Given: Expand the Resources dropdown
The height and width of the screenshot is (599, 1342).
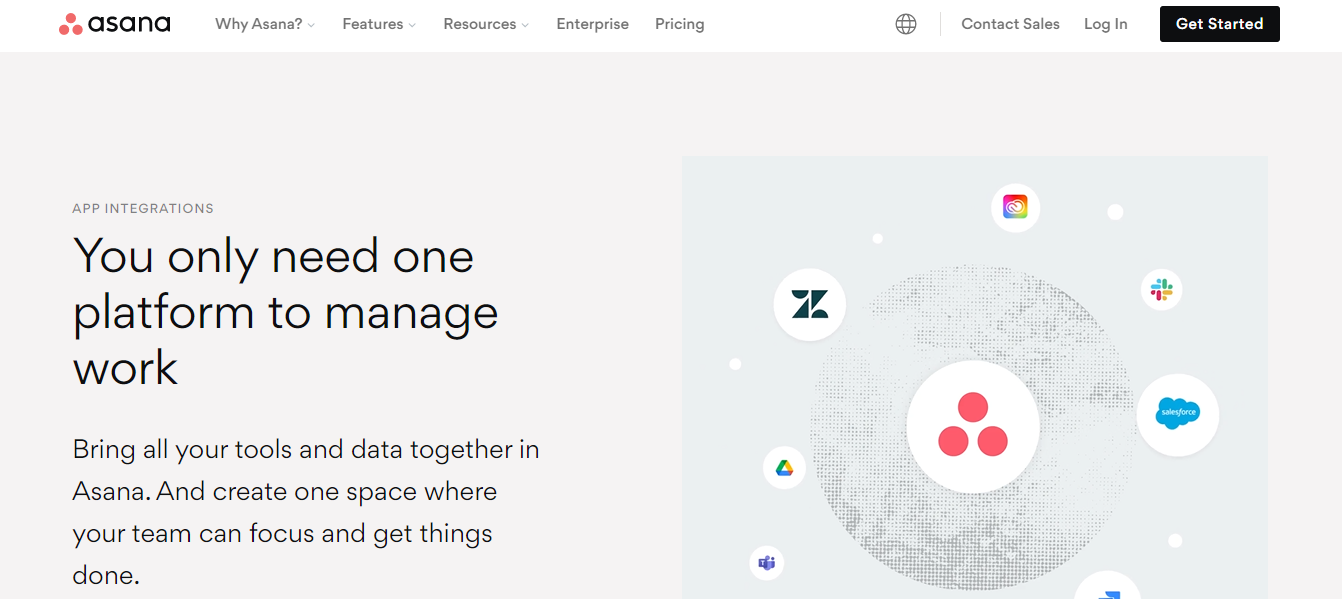Looking at the screenshot, I should [x=485, y=23].
